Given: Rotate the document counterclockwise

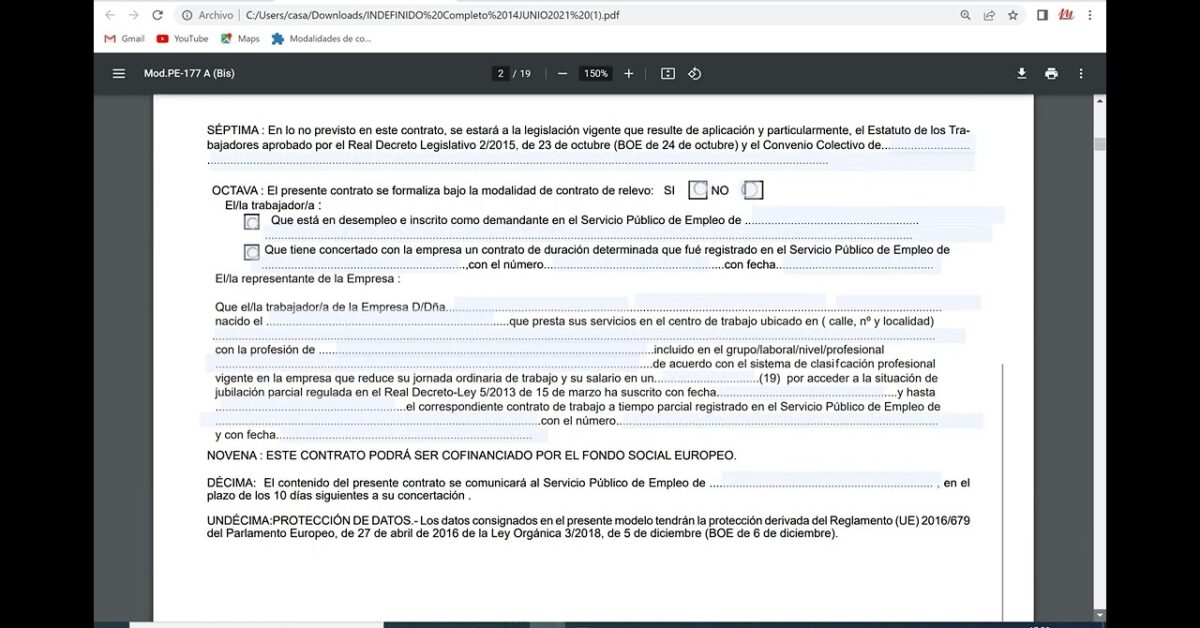Looking at the screenshot, I should (695, 73).
